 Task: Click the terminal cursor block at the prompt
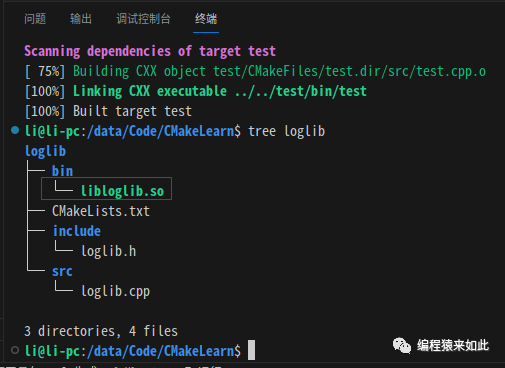point(252,350)
